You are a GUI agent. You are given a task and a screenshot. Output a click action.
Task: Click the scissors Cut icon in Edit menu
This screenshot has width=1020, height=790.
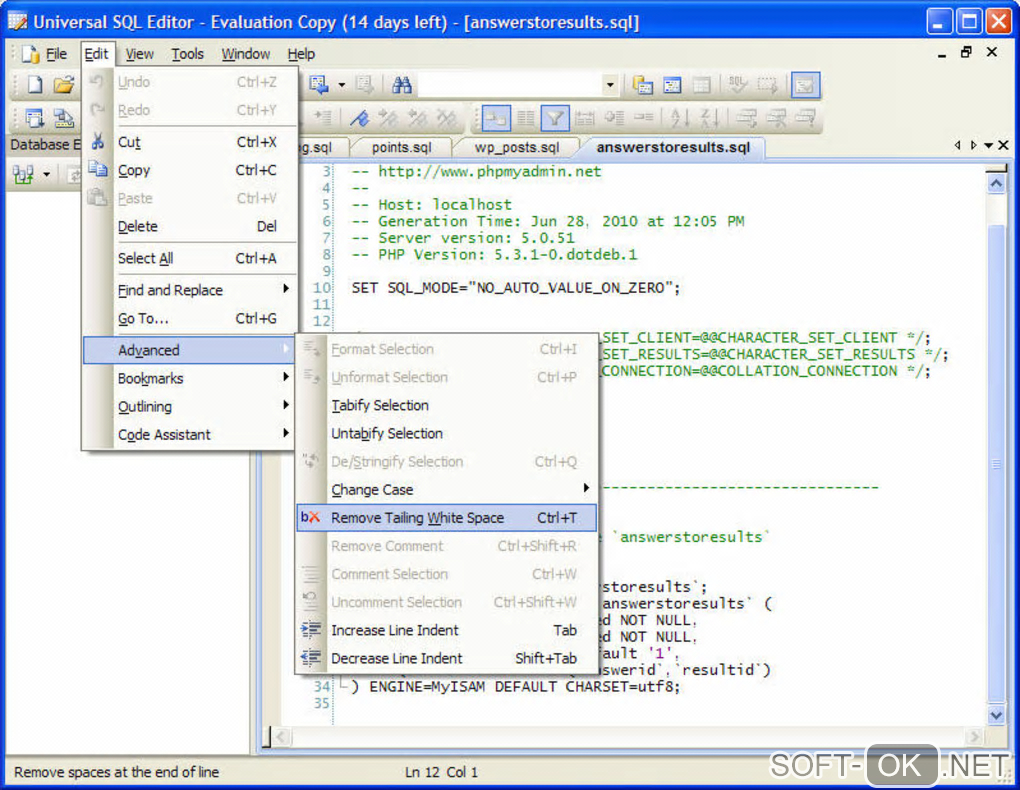[98, 141]
